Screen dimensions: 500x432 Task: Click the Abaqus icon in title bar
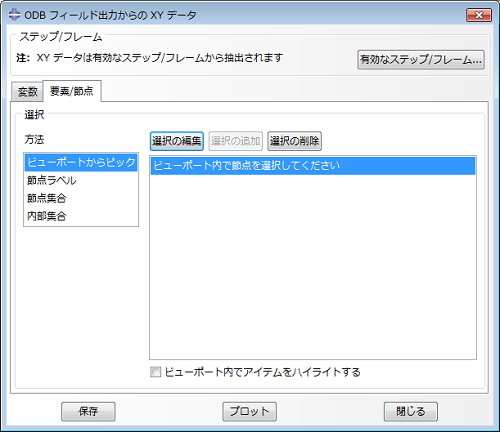(14, 15)
